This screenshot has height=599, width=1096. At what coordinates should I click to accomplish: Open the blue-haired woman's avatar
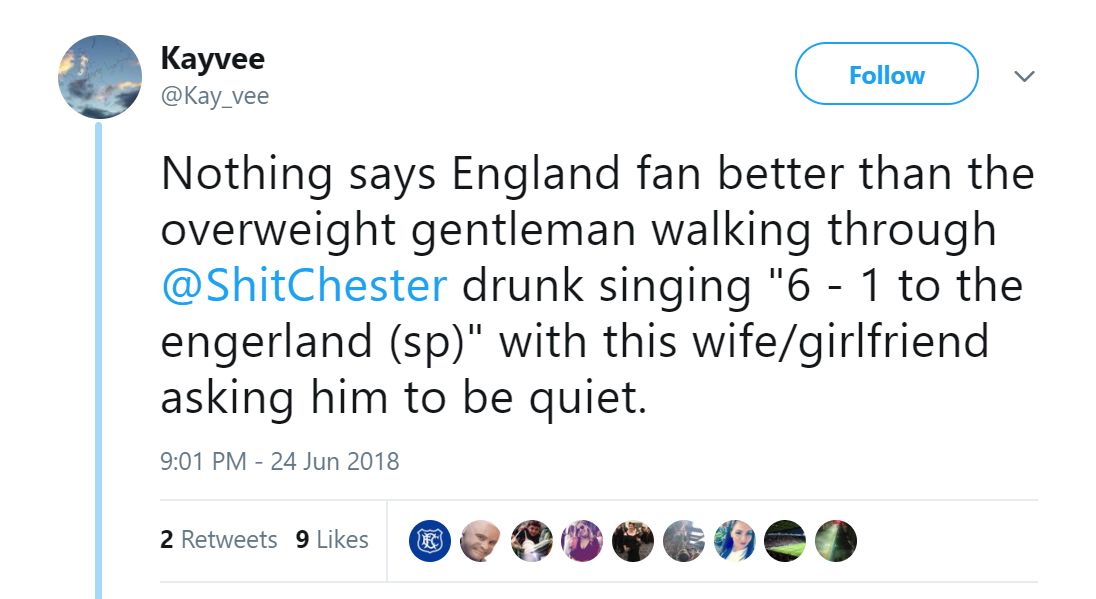[735, 540]
